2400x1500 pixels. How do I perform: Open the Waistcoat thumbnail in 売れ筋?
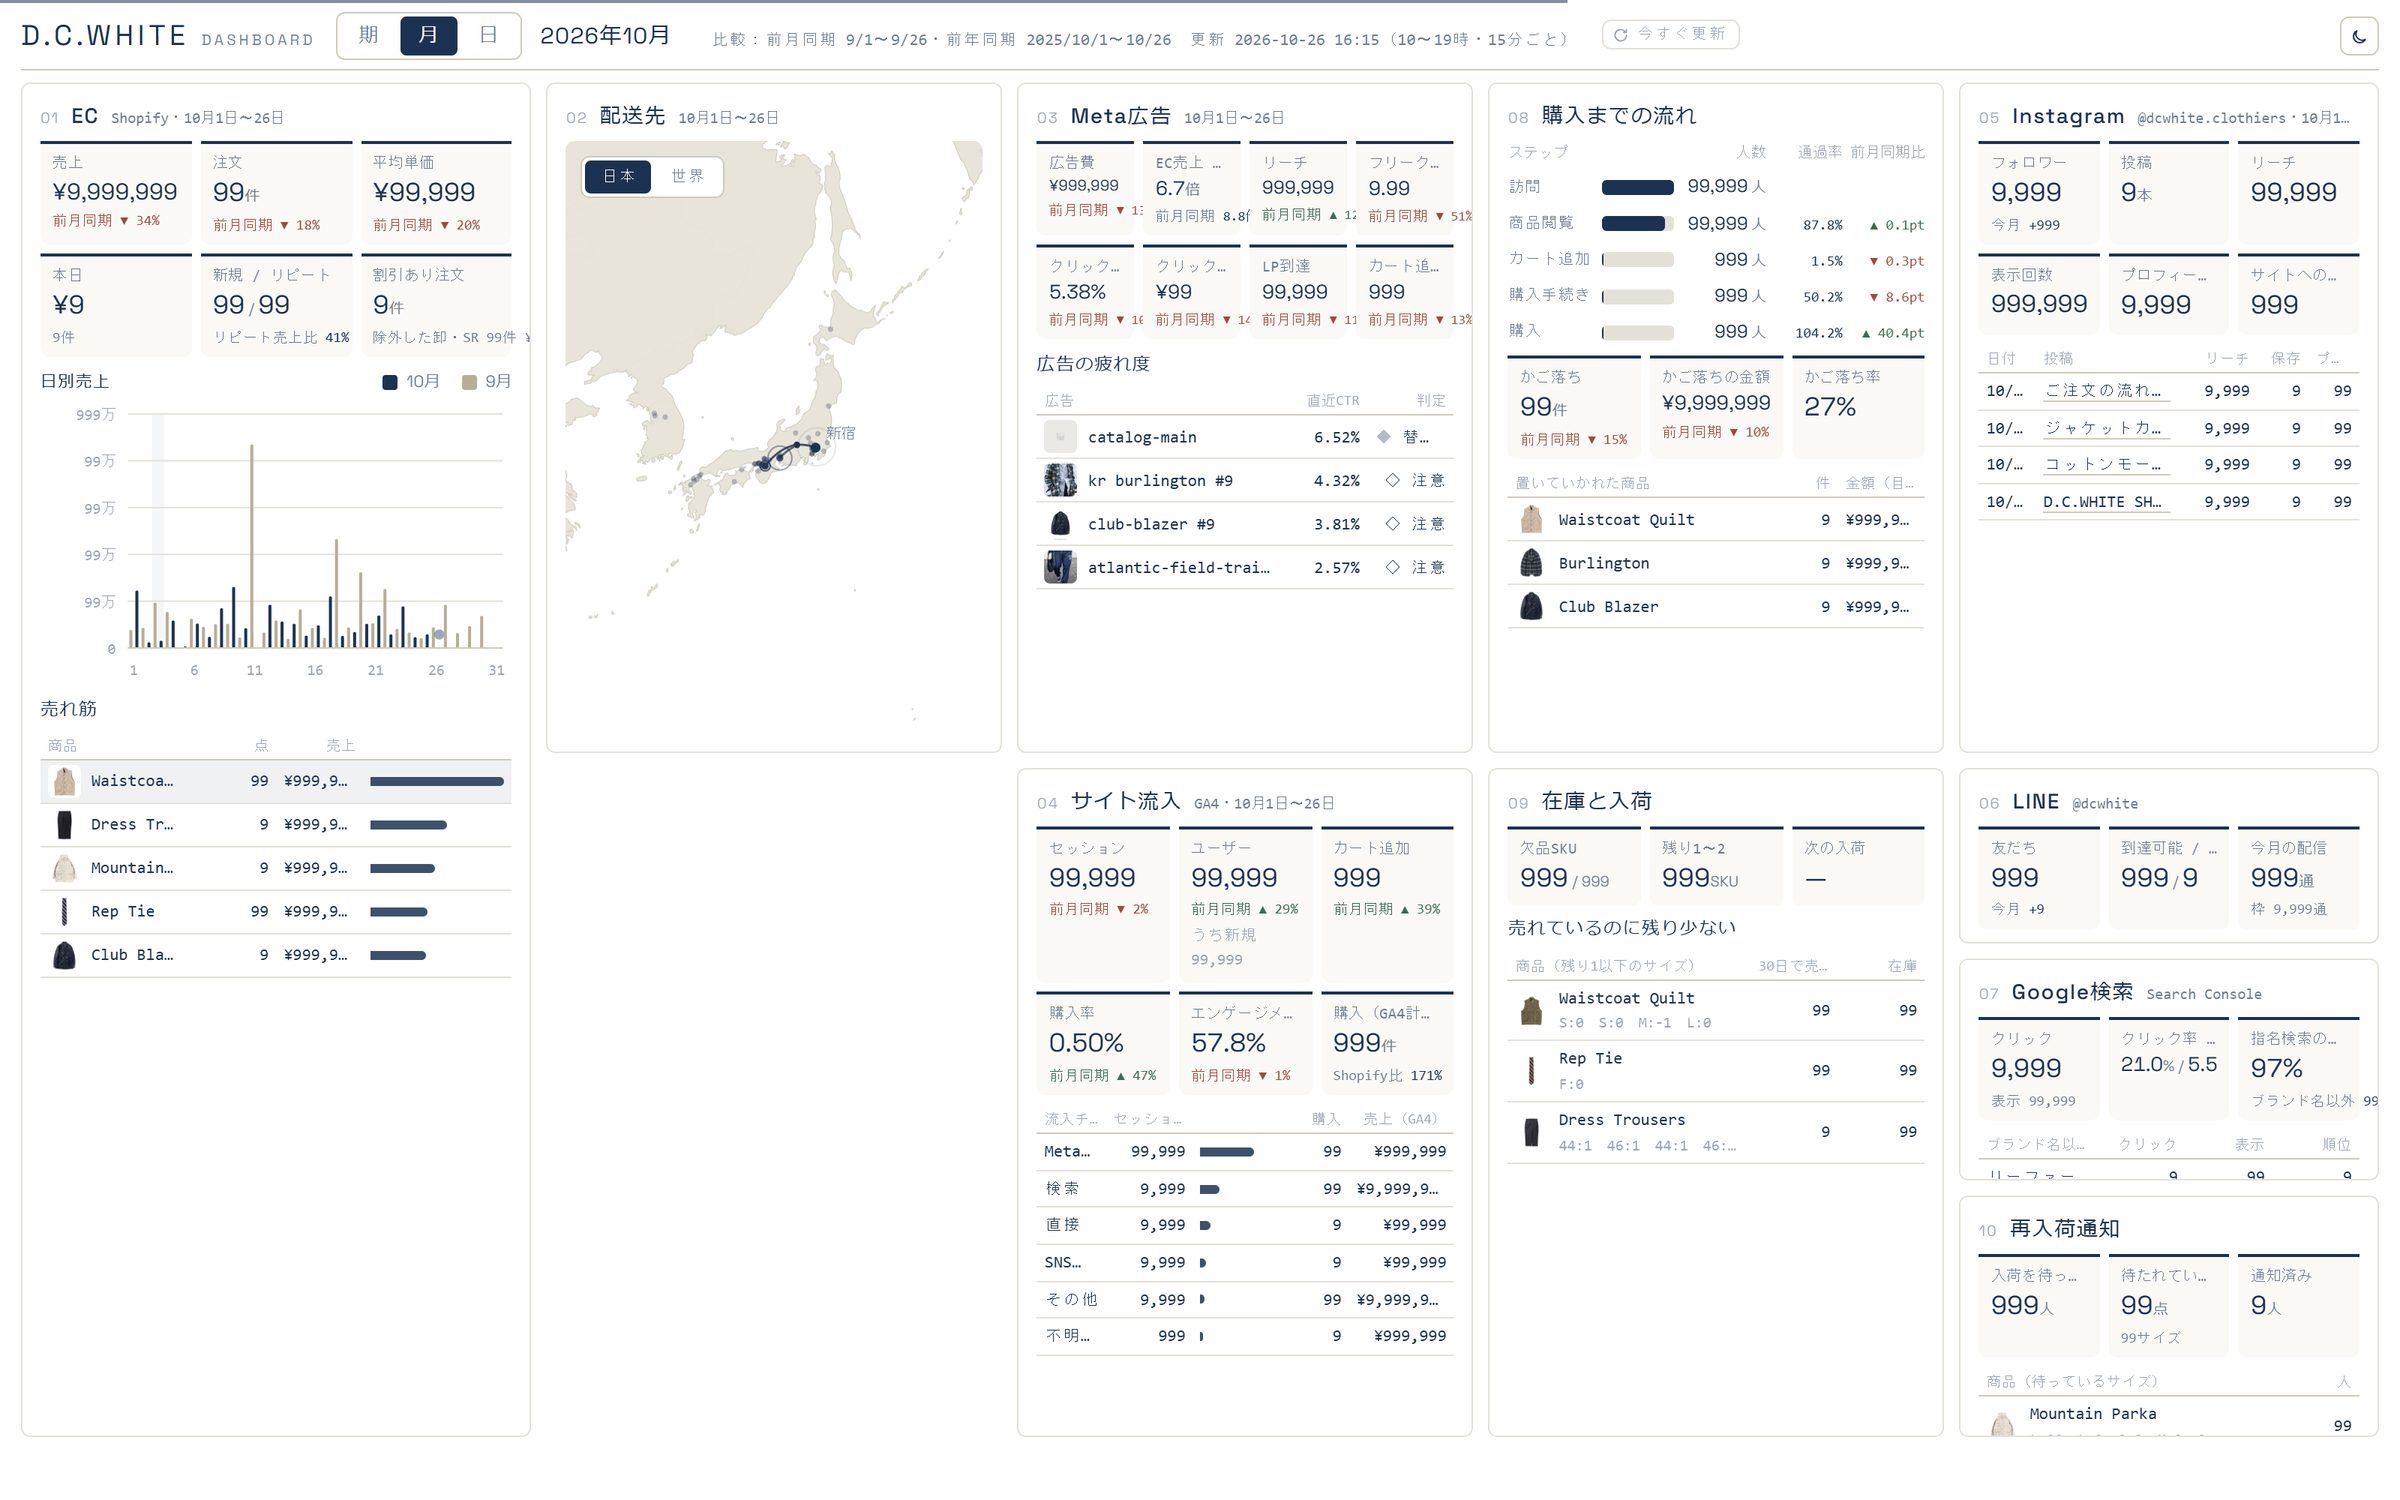(64, 781)
